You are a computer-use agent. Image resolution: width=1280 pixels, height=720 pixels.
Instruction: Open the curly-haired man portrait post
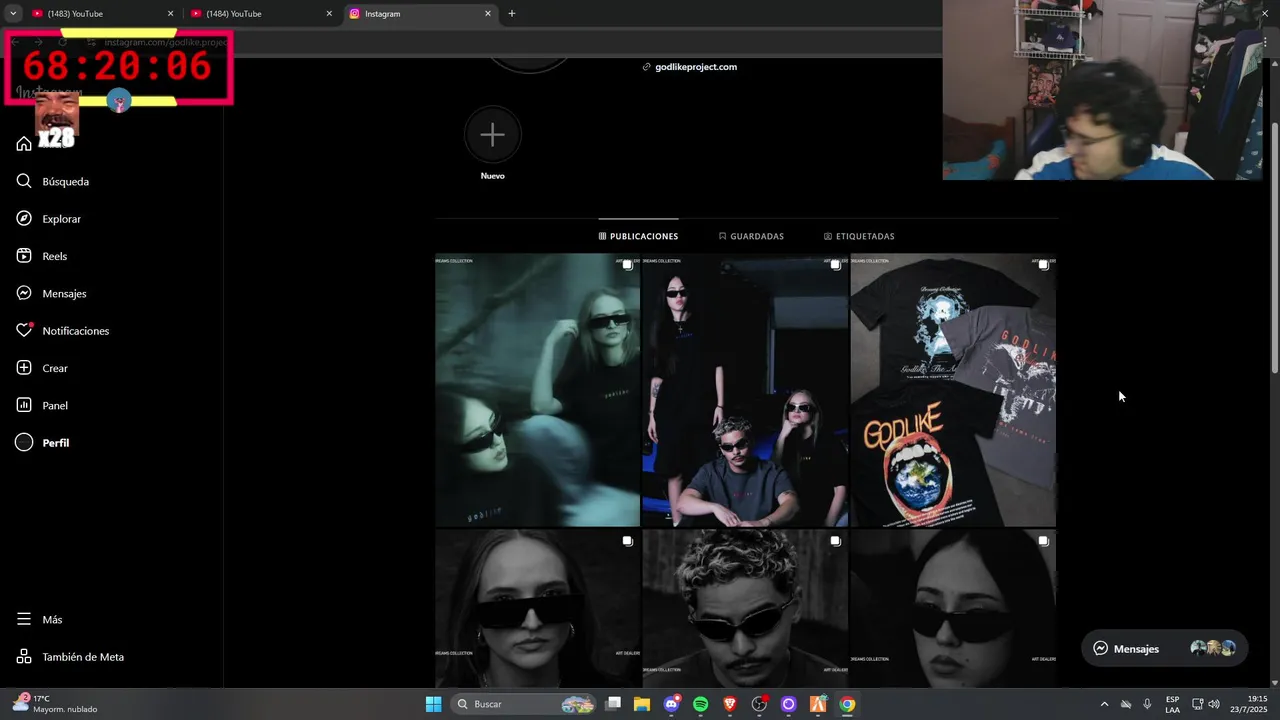coord(745,608)
